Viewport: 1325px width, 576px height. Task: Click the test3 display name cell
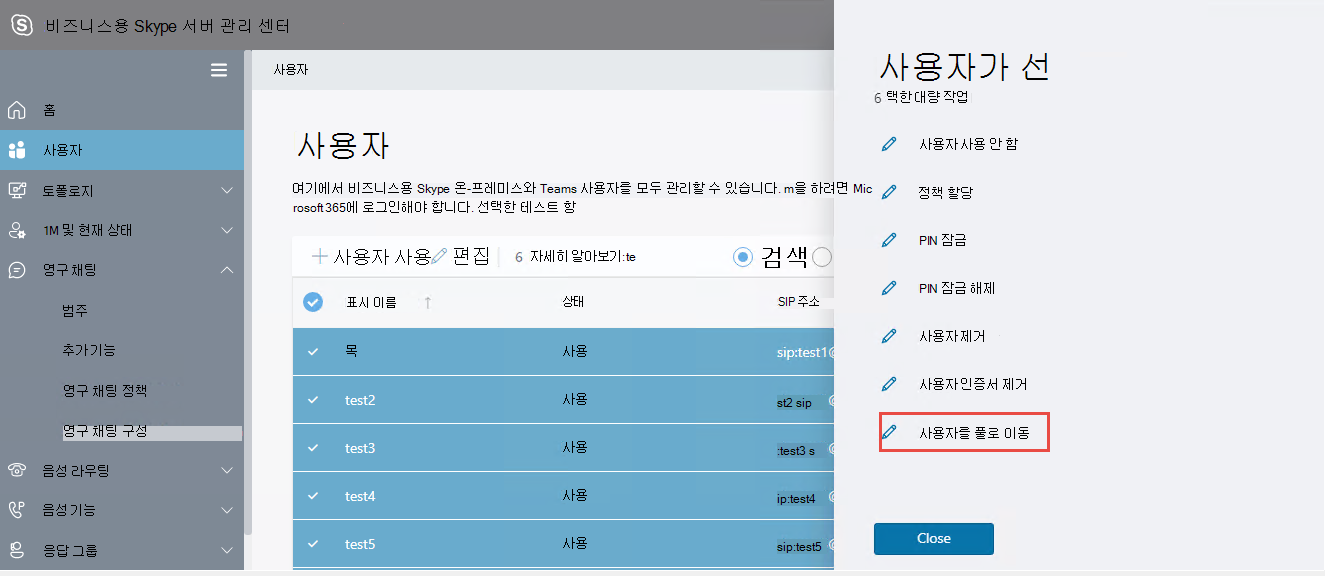[360, 448]
